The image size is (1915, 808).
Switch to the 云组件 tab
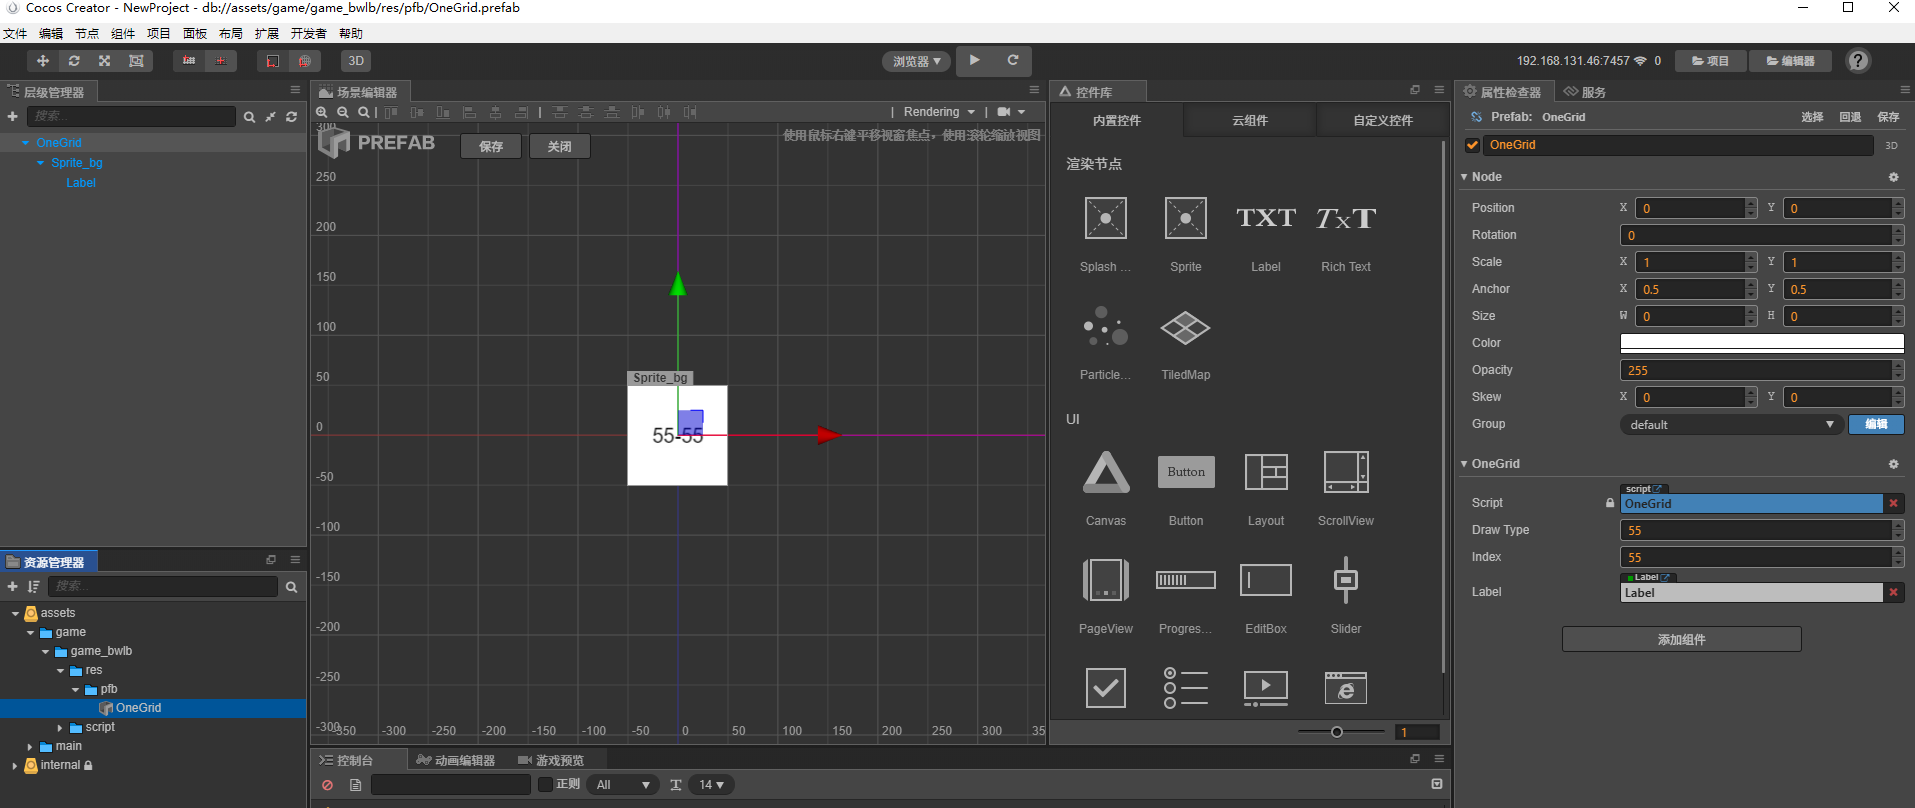1249,120
